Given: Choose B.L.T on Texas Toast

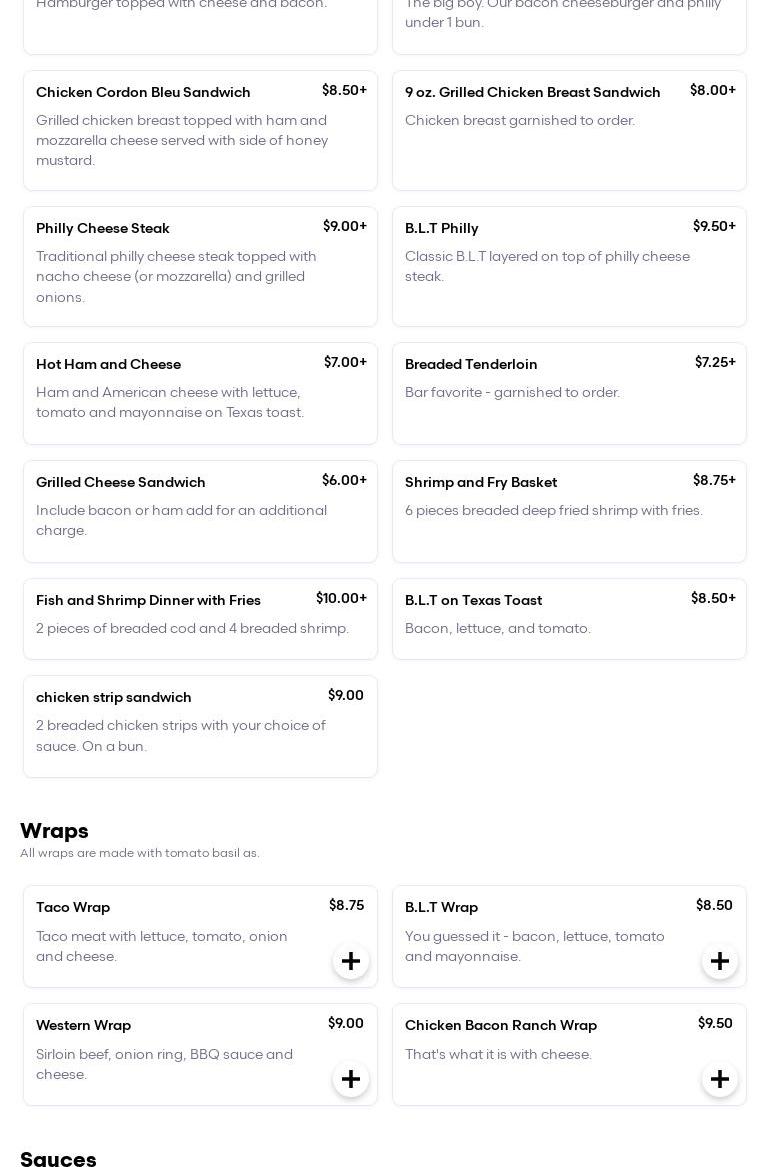Looking at the screenshot, I should click(x=569, y=618).
